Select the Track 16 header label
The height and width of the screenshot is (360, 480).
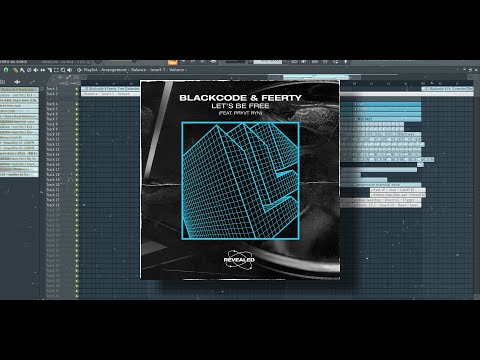(x=53, y=164)
